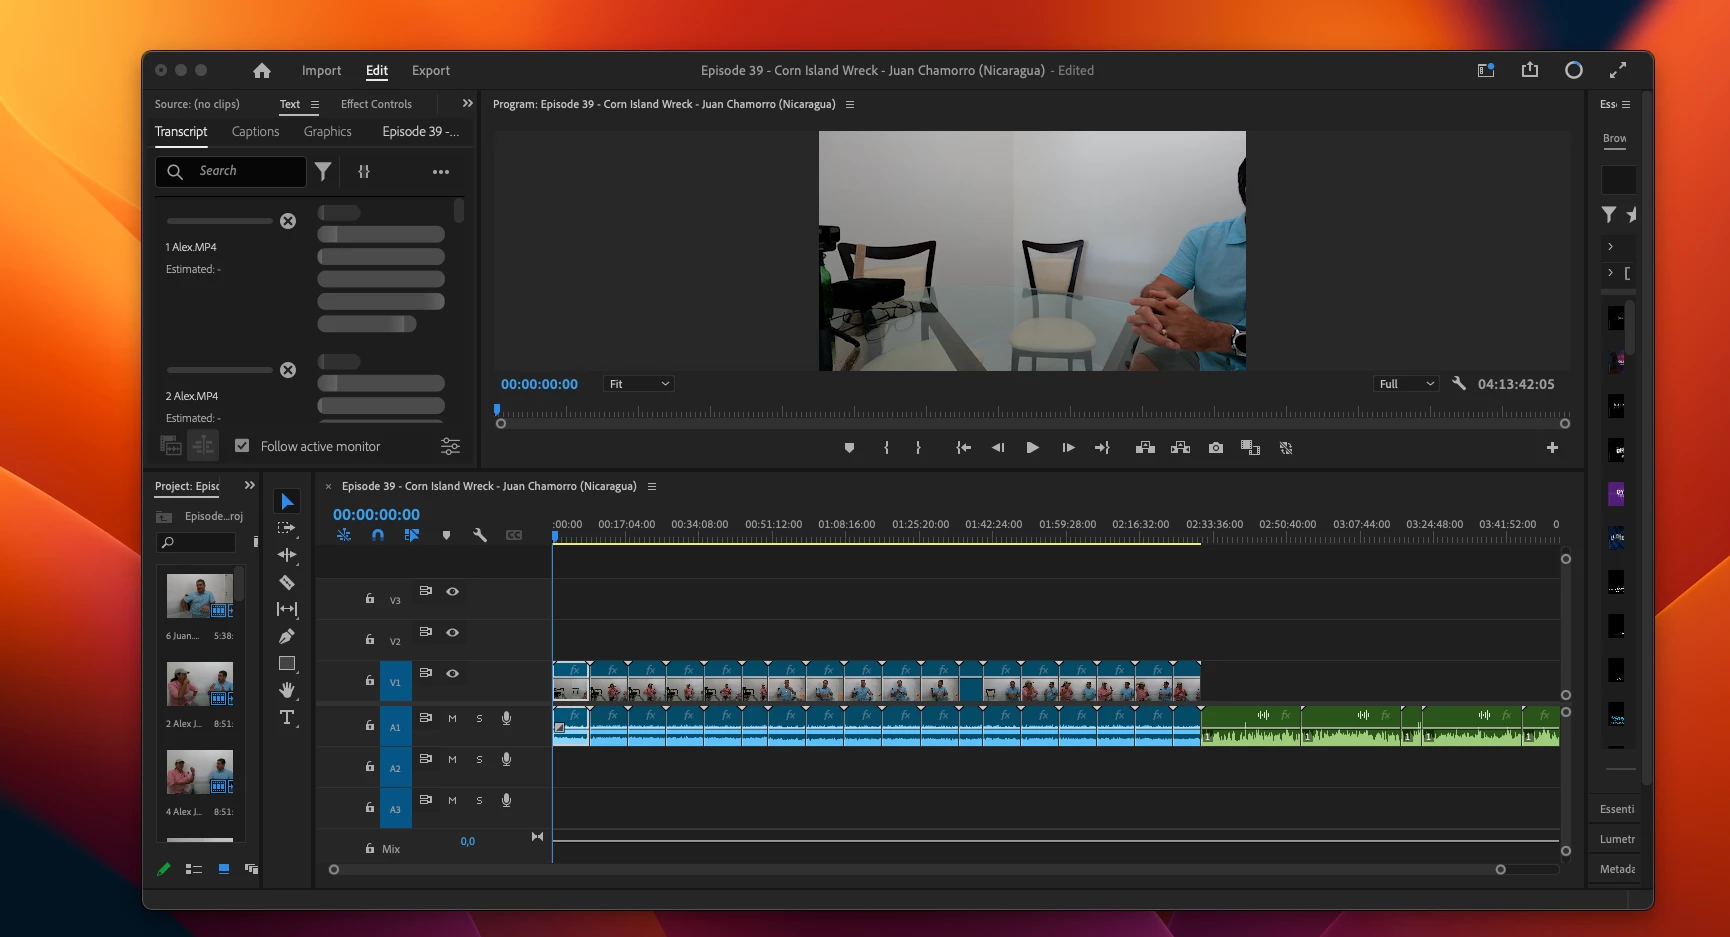Toggle V2 track output eye
Image resolution: width=1730 pixels, height=937 pixels.
453,633
